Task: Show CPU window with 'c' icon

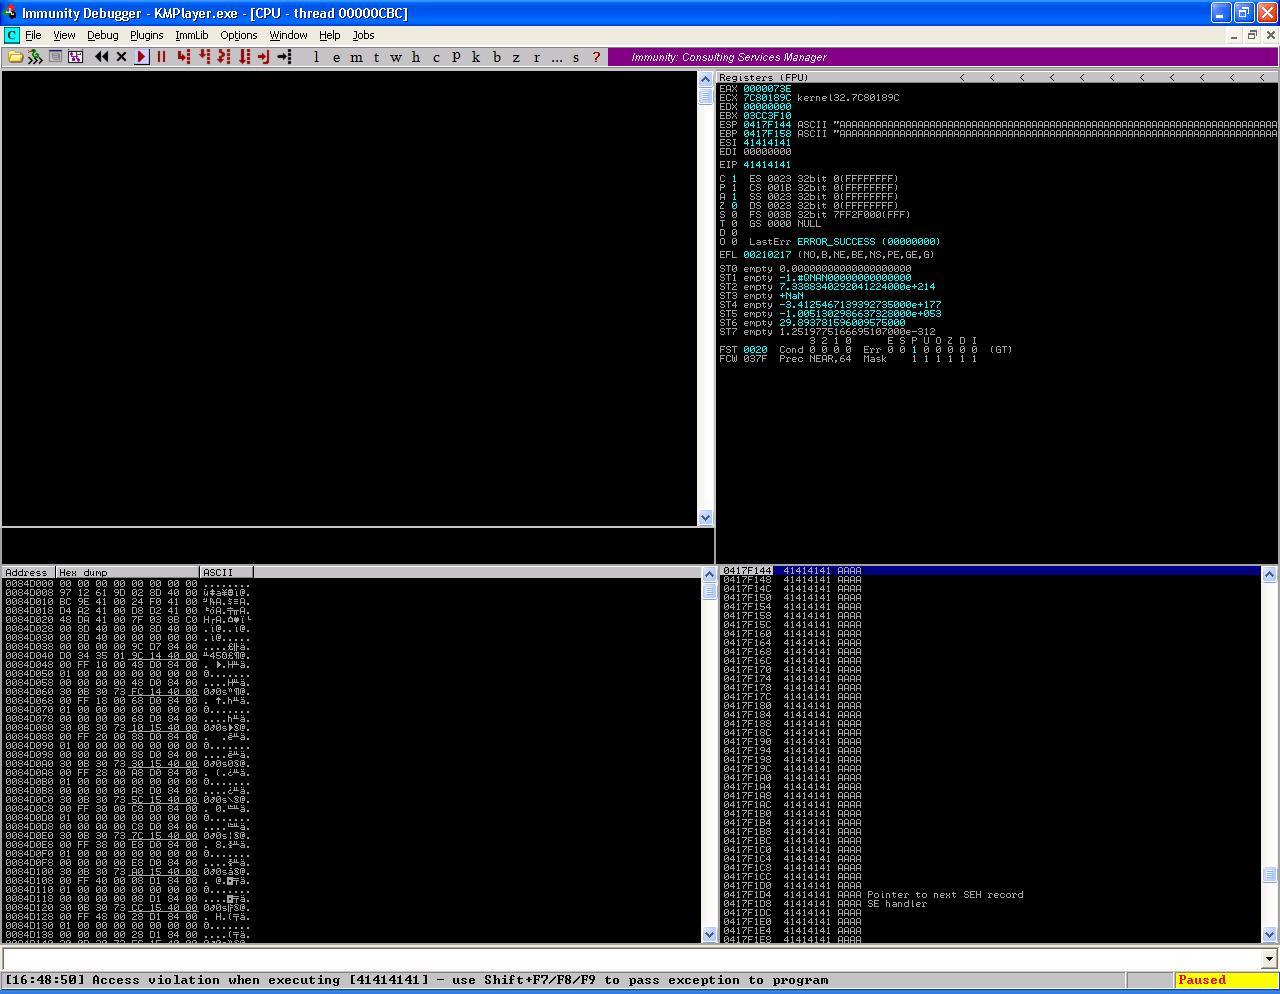Action: [x=436, y=57]
